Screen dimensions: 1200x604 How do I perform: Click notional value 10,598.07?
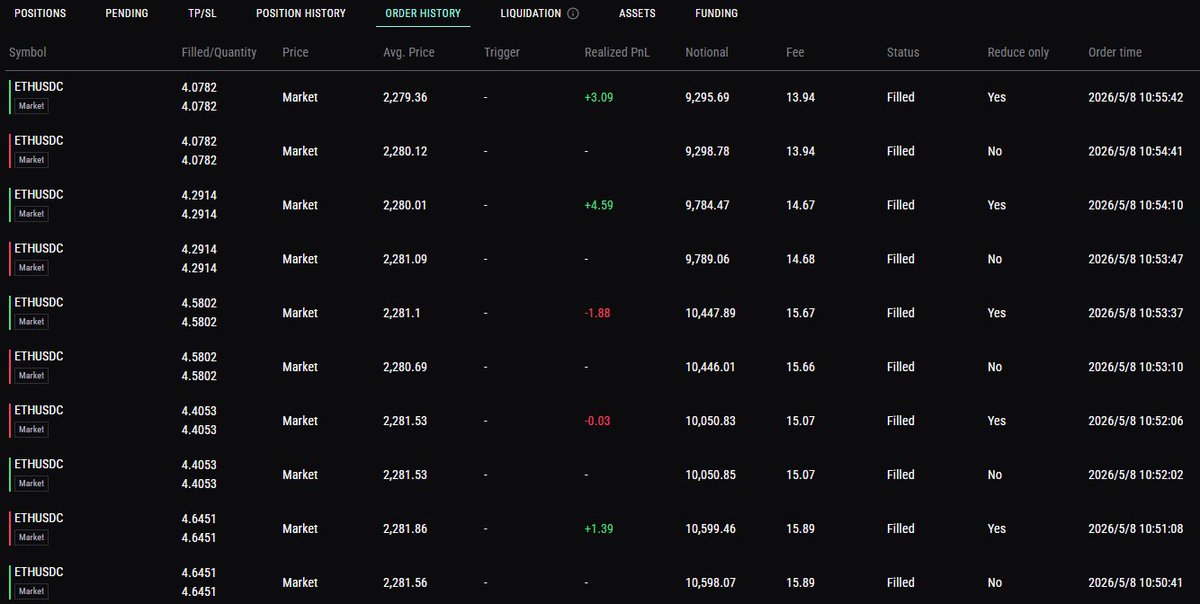tap(710, 583)
